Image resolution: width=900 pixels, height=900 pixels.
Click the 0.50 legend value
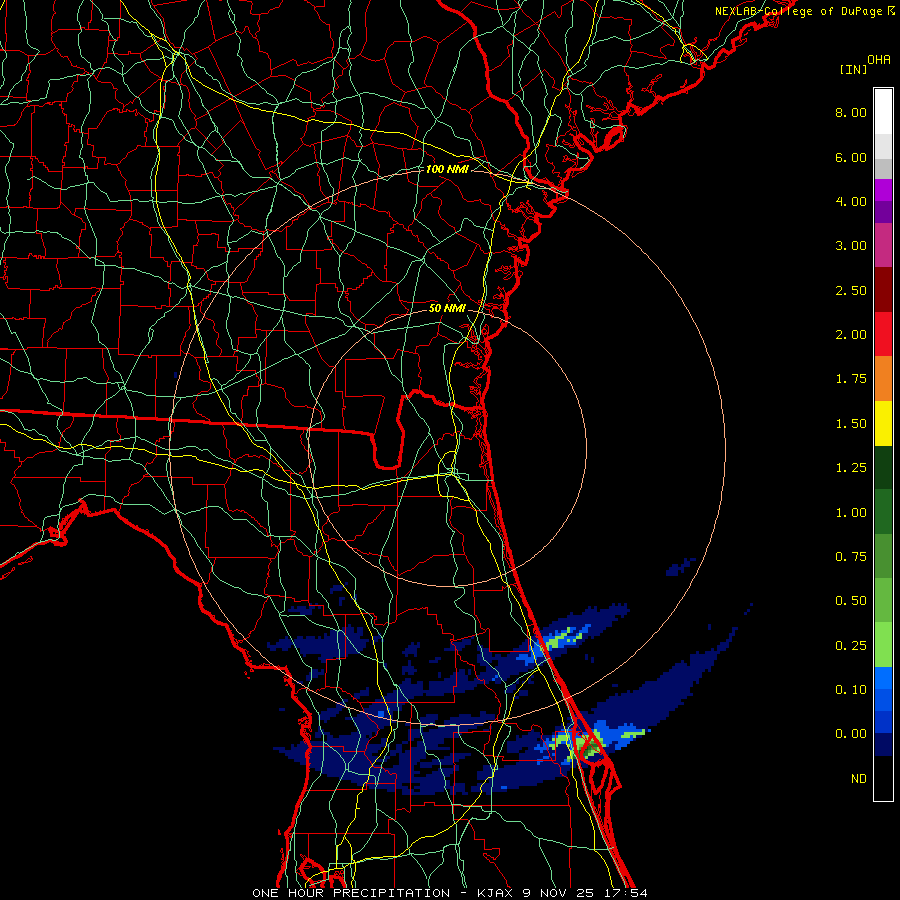coord(851,601)
